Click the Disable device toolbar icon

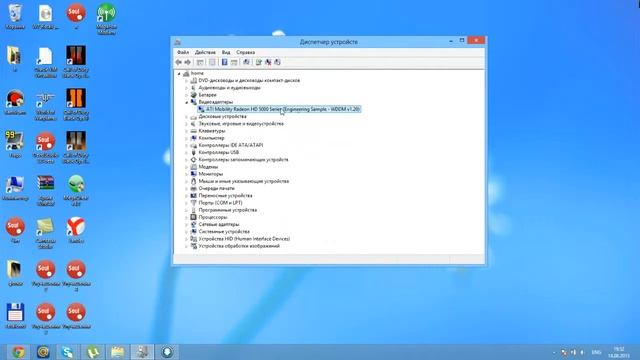pos(278,62)
